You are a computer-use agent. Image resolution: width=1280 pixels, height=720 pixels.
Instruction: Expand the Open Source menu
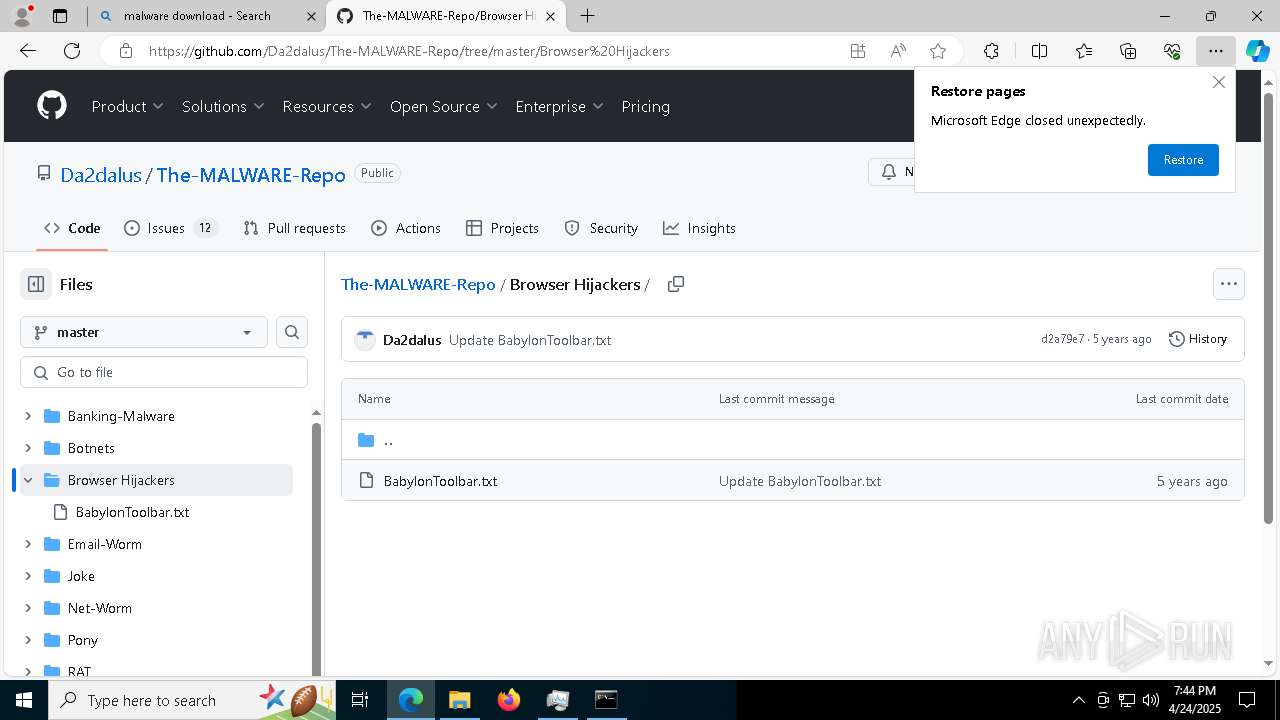444,106
